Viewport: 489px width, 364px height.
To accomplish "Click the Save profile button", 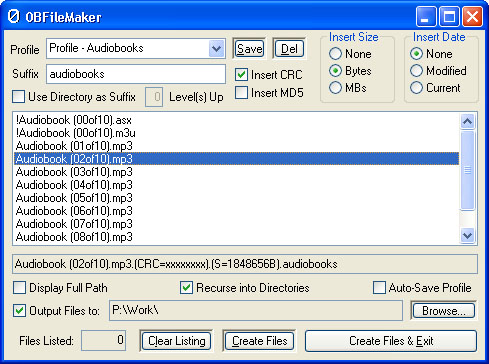I will coord(249,49).
